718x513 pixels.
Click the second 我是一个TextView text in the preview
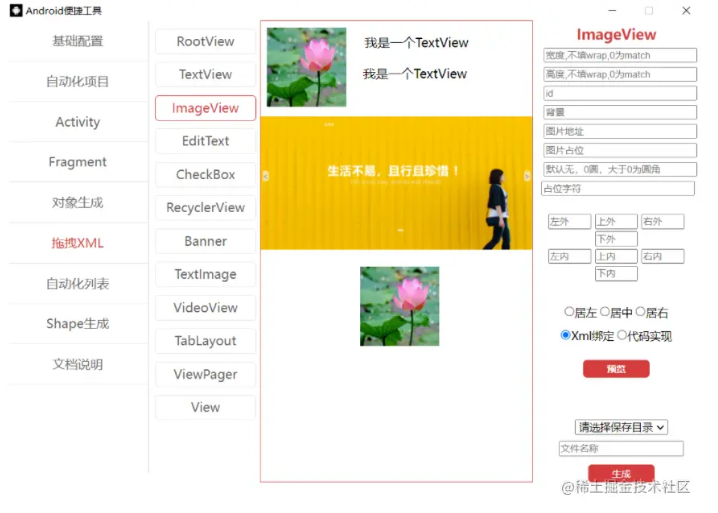(x=415, y=74)
